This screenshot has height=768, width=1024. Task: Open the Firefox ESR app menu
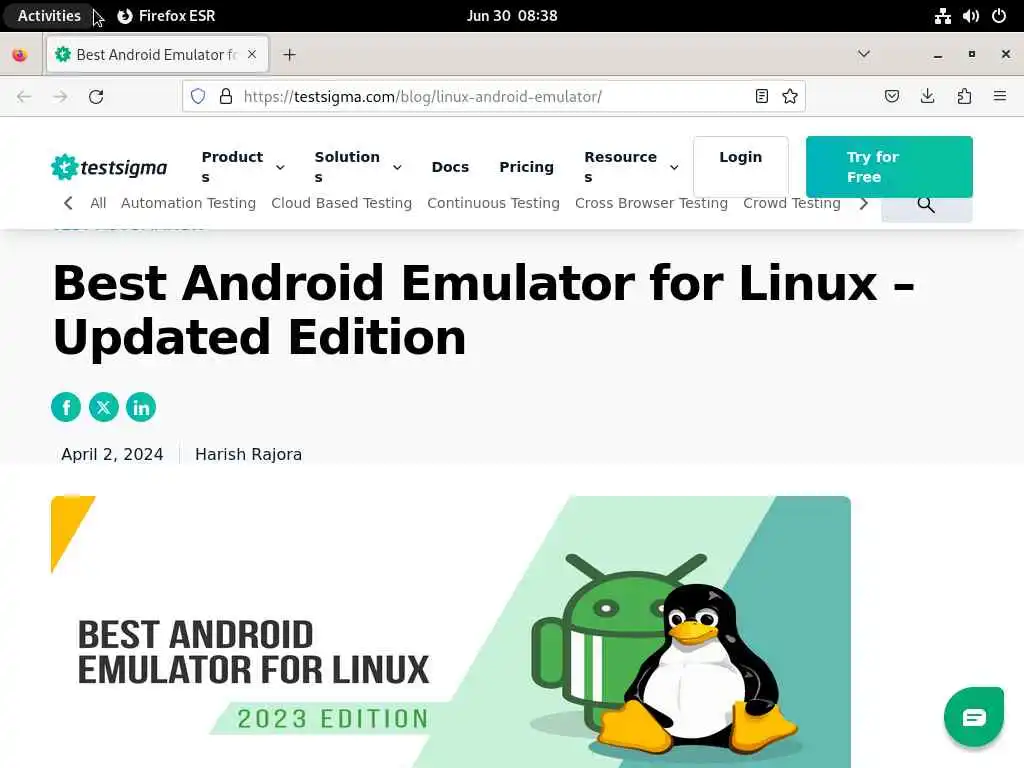(x=167, y=16)
